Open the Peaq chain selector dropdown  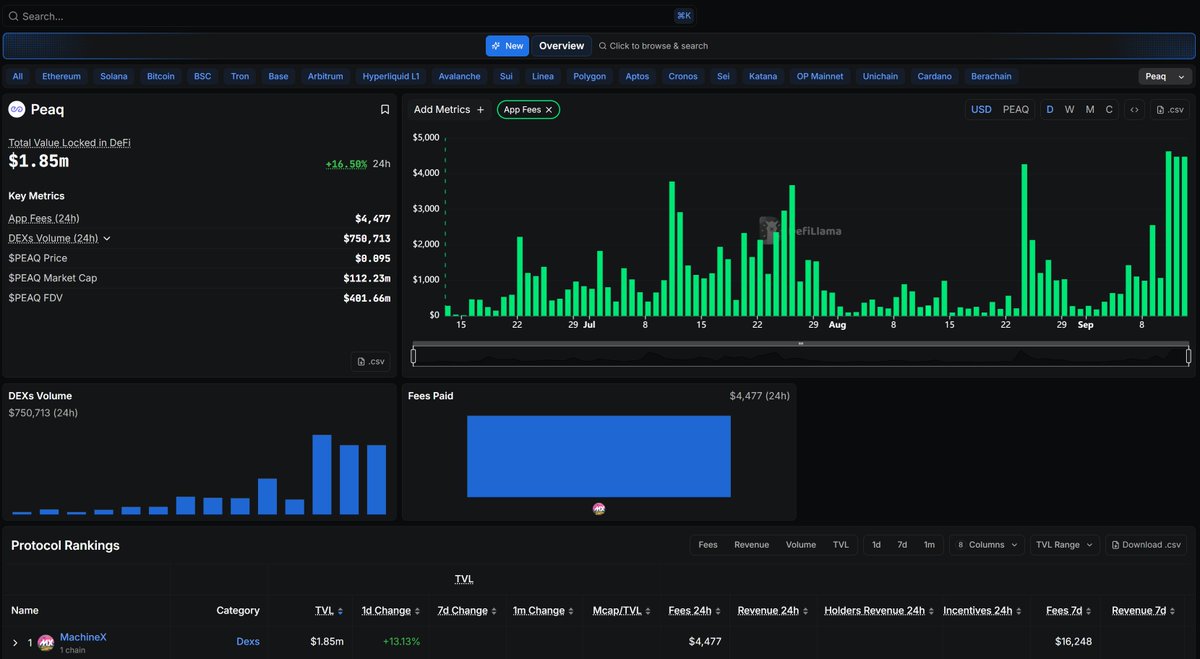[x=1166, y=76]
